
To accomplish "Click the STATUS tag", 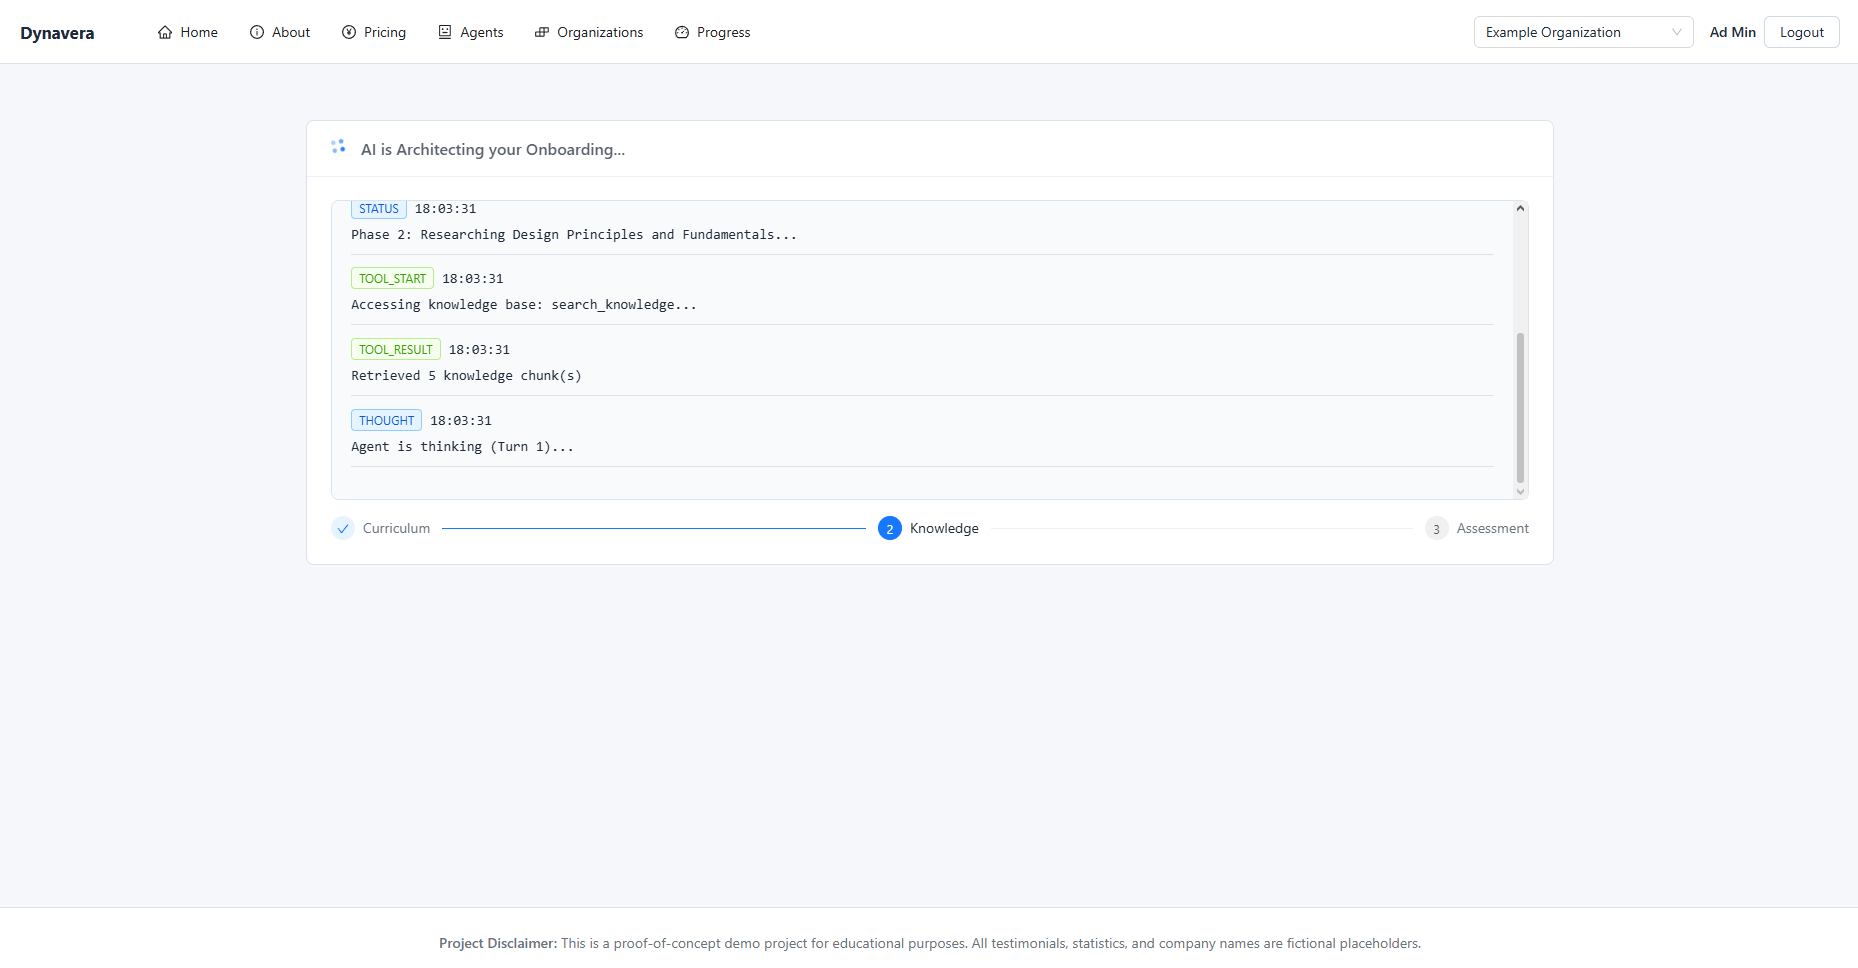I will click(x=379, y=209).
